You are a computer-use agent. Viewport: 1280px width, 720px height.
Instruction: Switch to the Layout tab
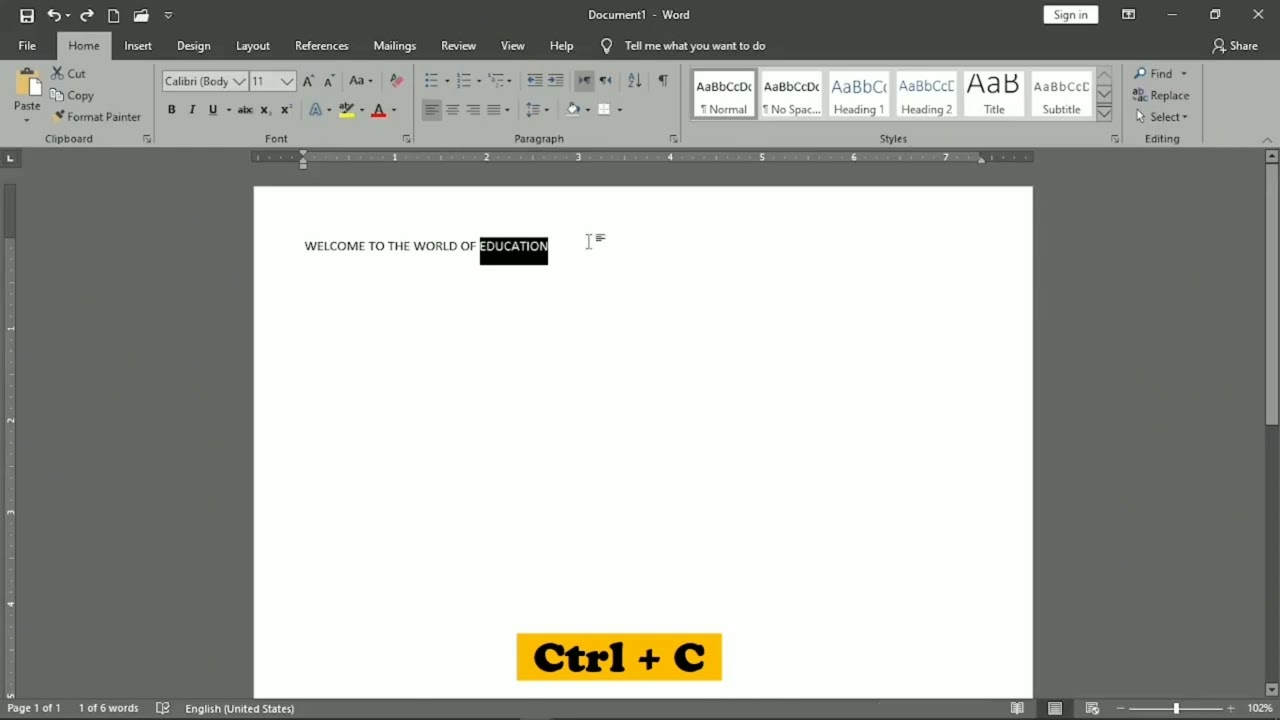(253, 46)
